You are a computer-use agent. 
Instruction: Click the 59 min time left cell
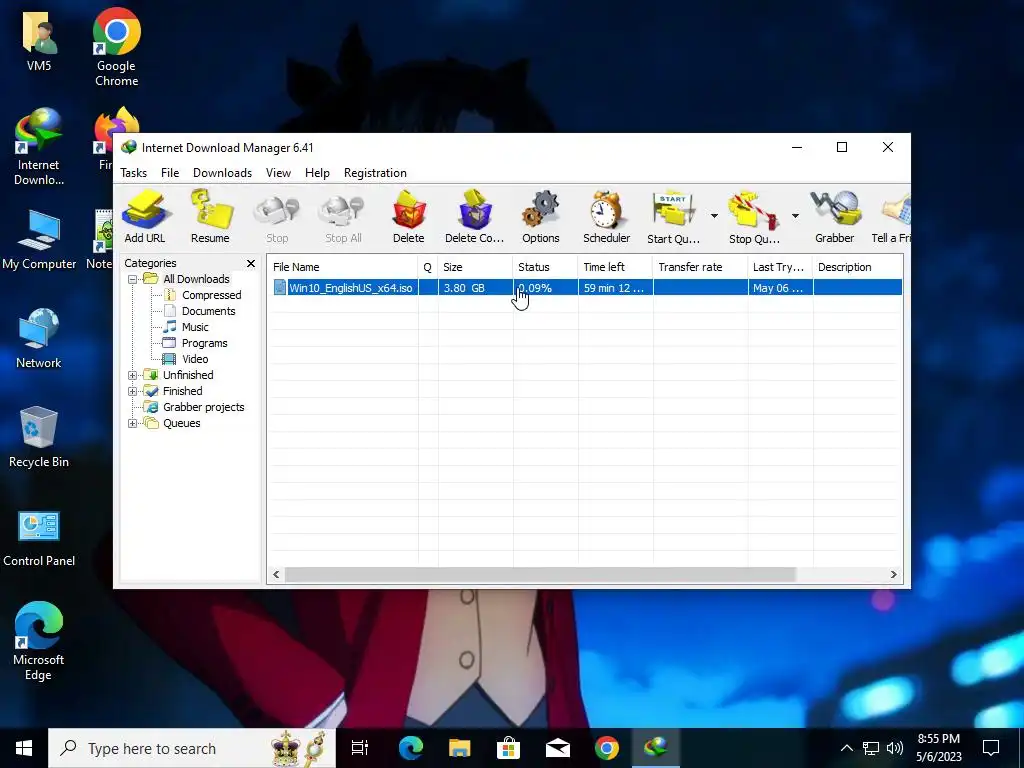614,288
